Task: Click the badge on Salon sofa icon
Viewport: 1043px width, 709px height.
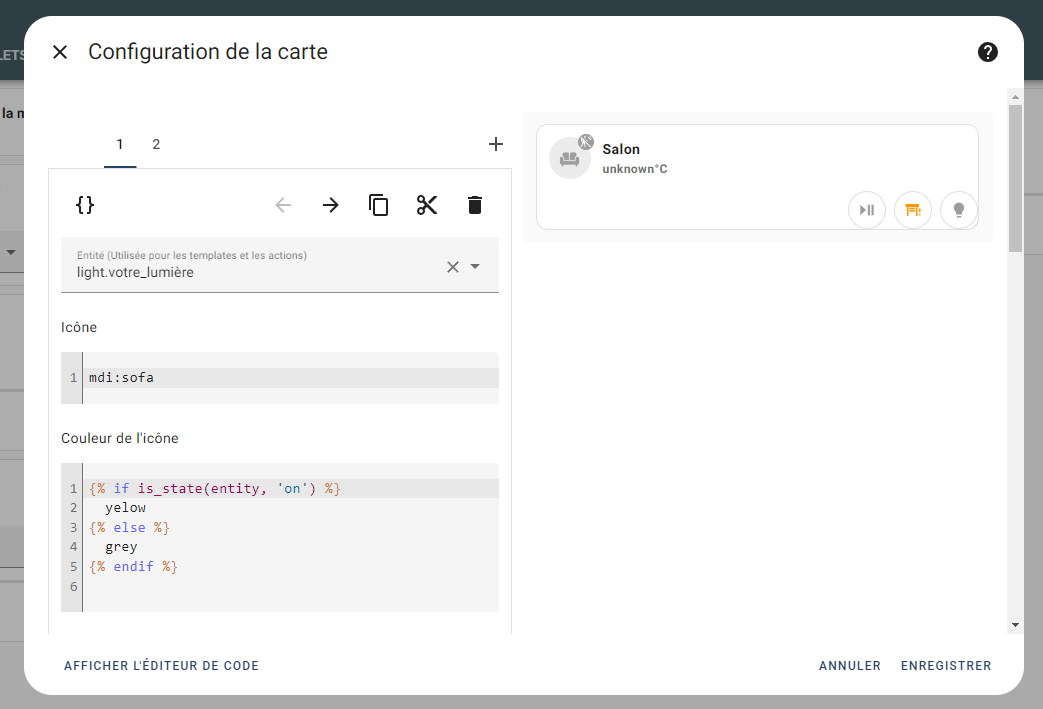Action: (586, 141)
